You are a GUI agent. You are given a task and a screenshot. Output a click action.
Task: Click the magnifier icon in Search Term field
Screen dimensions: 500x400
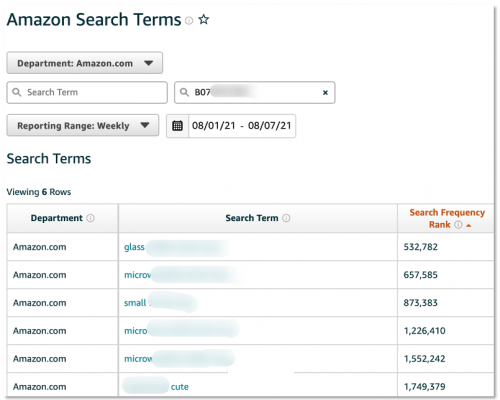pyautogui.click(x=17, y=92)
